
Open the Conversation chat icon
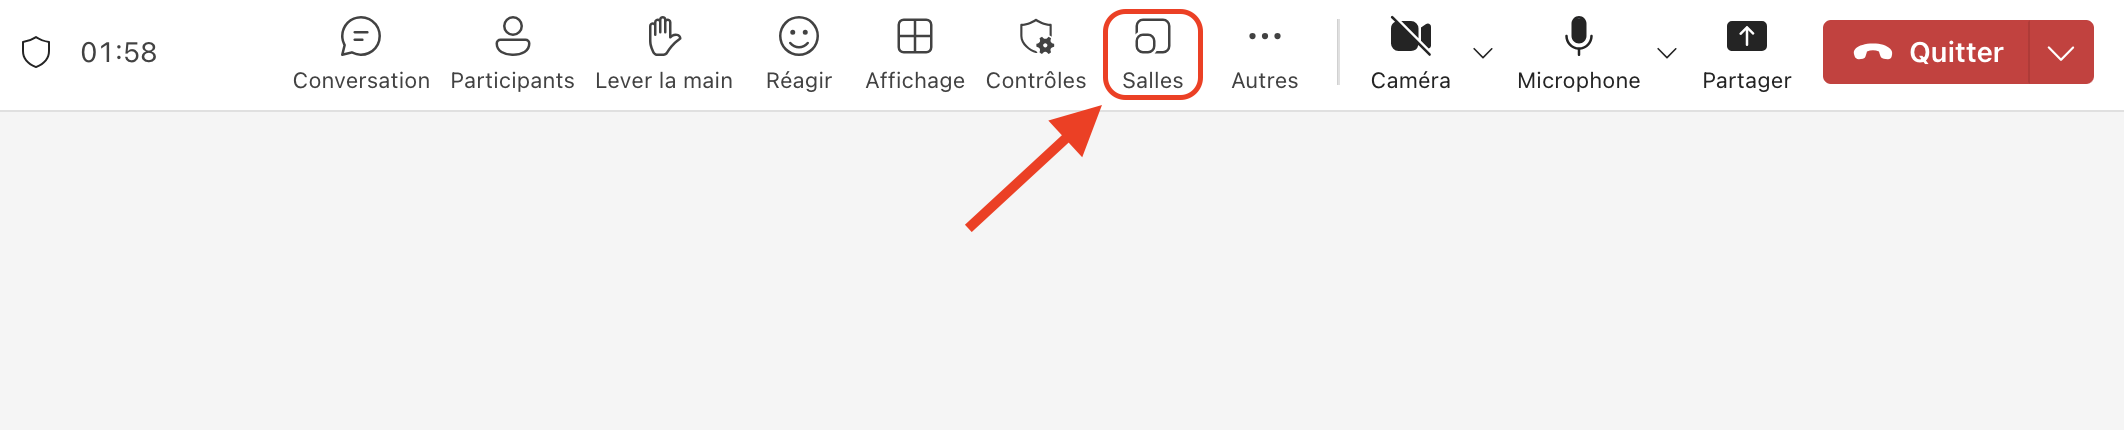tap(361, 37)
